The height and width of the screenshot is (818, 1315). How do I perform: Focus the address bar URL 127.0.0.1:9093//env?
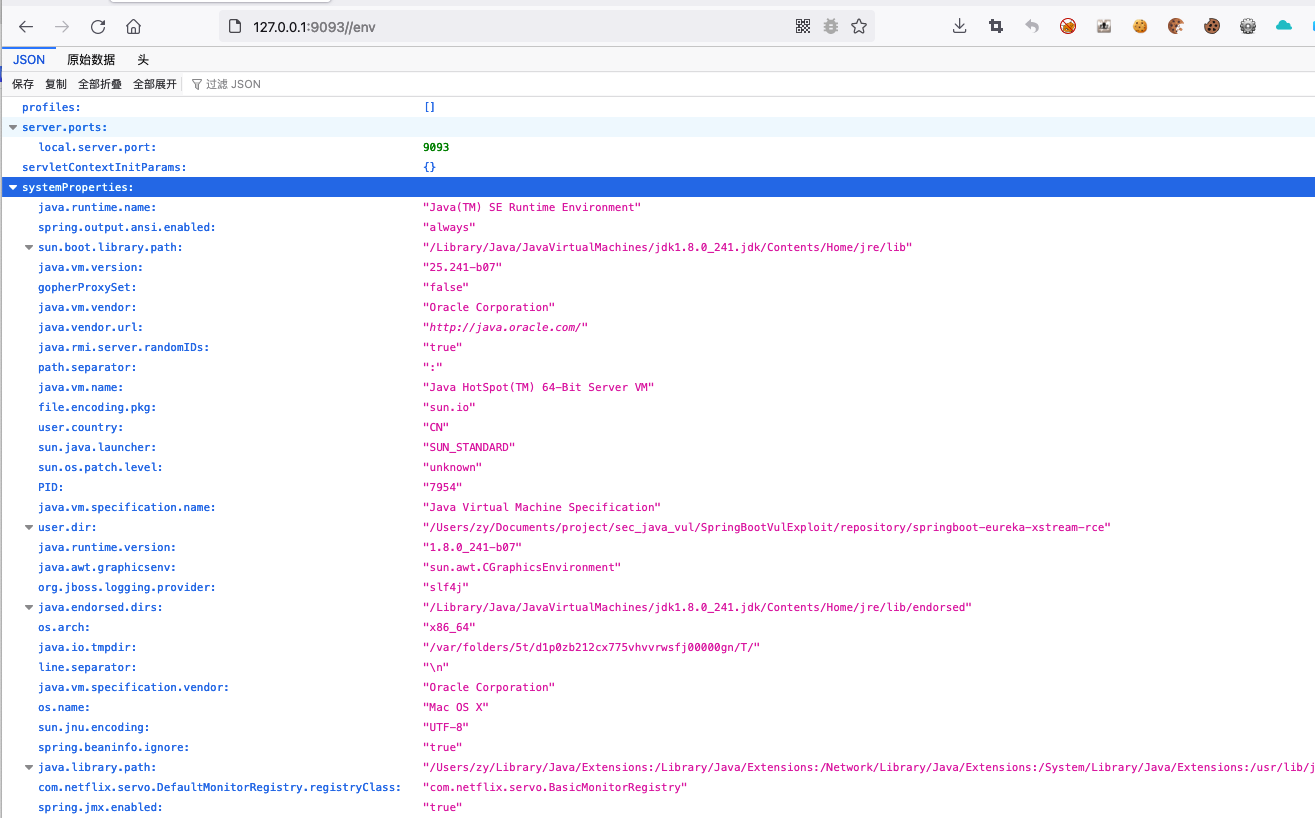click(x=546, y=26)
